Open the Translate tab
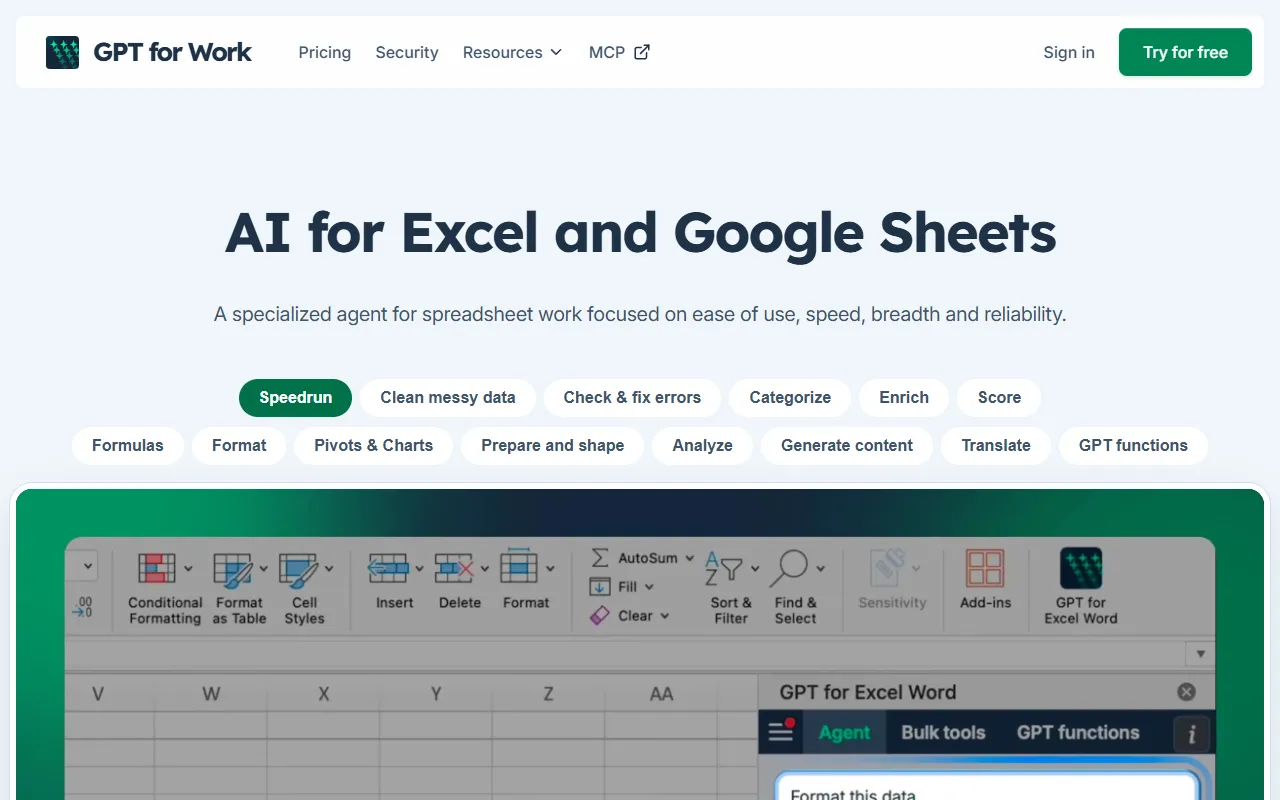Image resolution: width=1280 pixels, height=800 pixels. click(x=996, y=445)
